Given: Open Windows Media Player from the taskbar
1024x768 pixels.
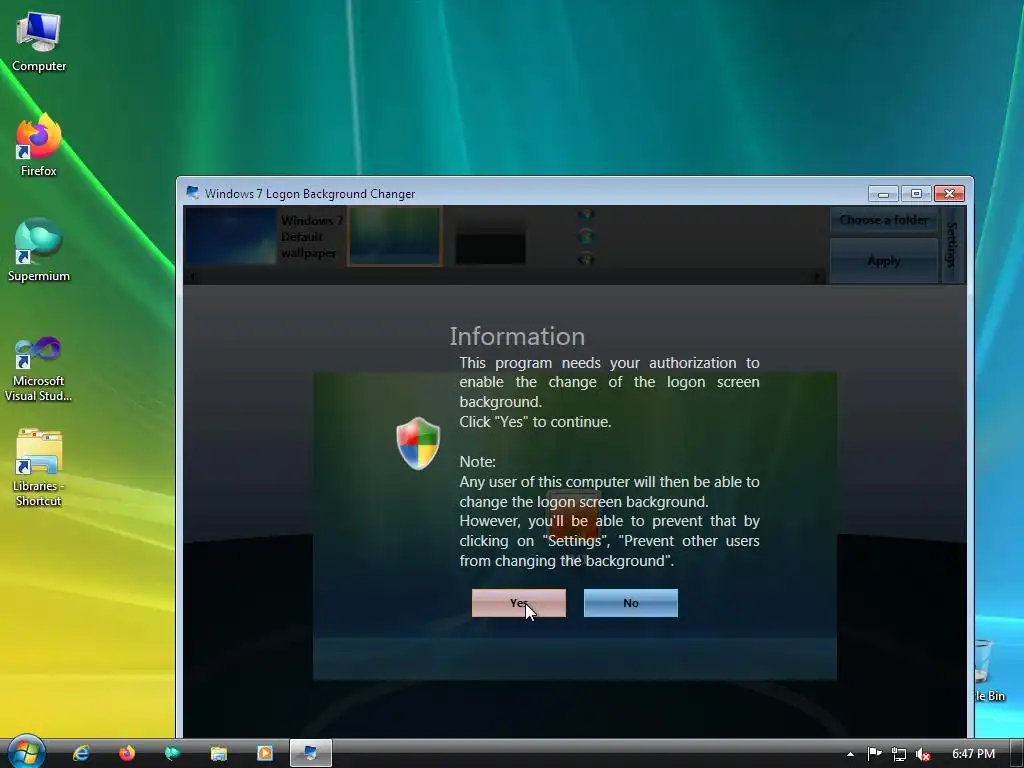Looking at the screenshot, I should pos(264,754).
